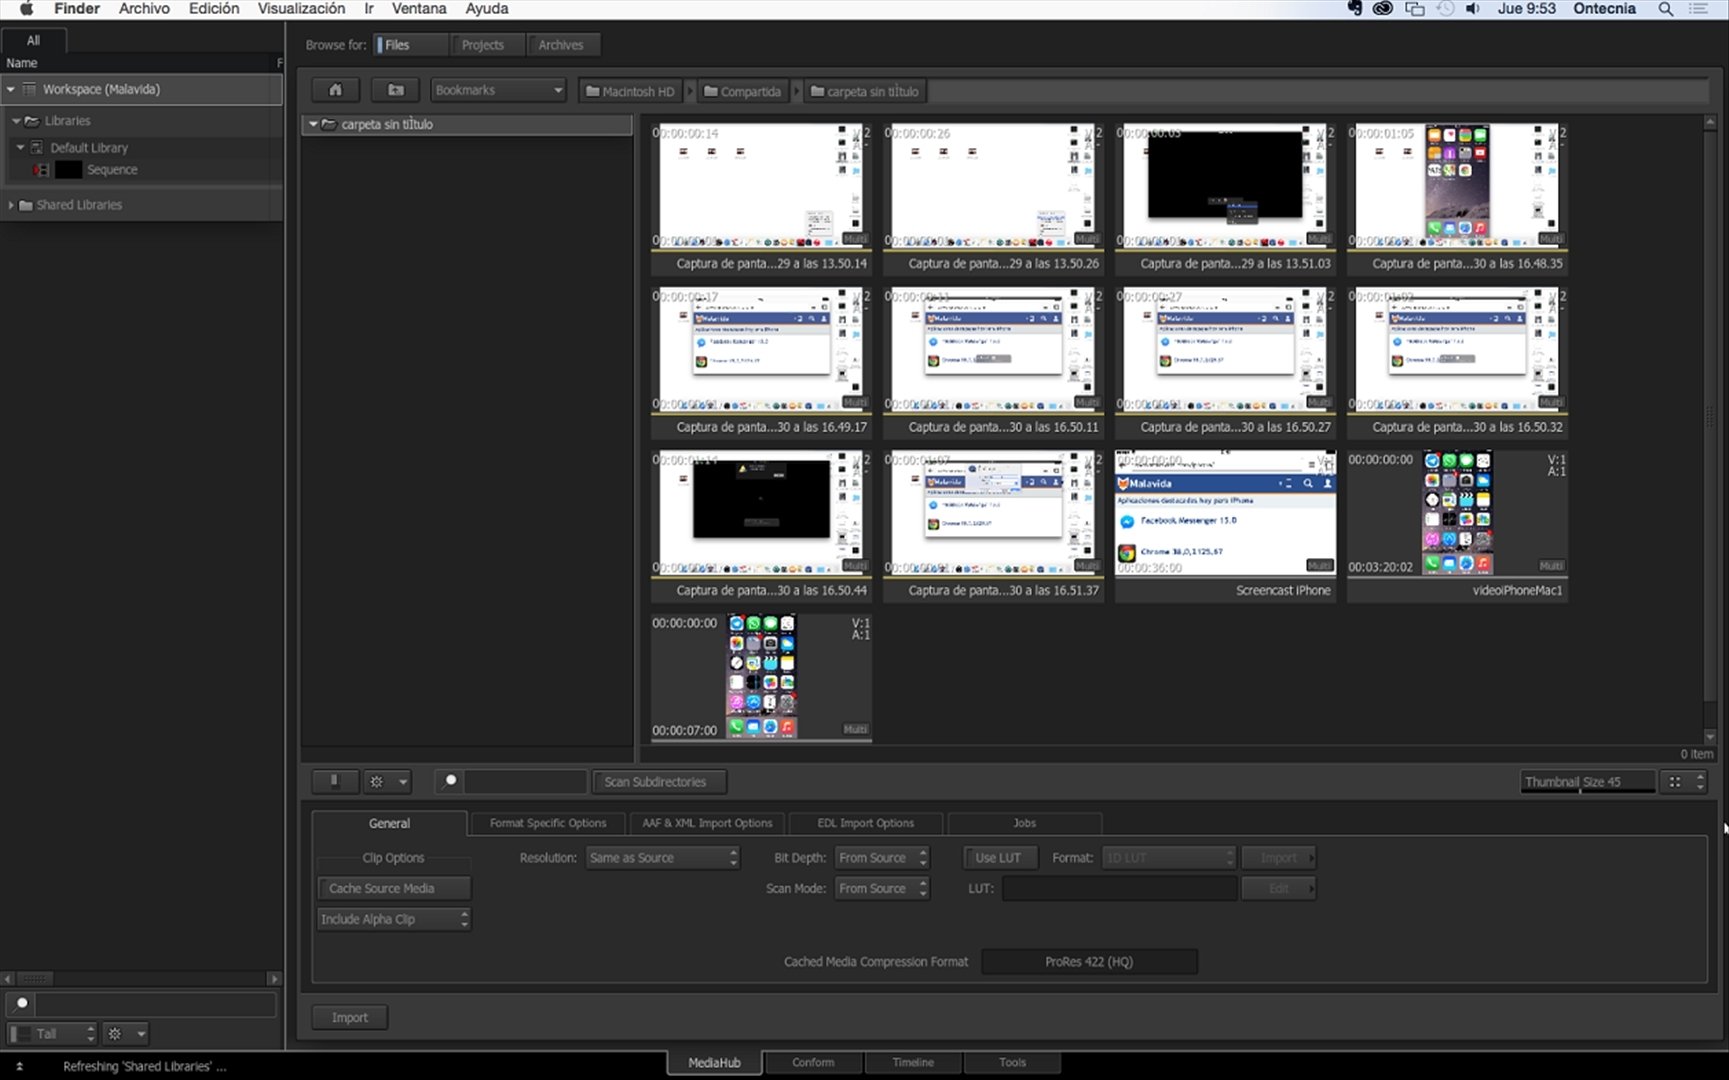Image resolution: width=1729 pixels, height=1080 pixels.
Task: Switch to Format Specific Options tab
Action: pyautogui.click(x=548, y=823)
